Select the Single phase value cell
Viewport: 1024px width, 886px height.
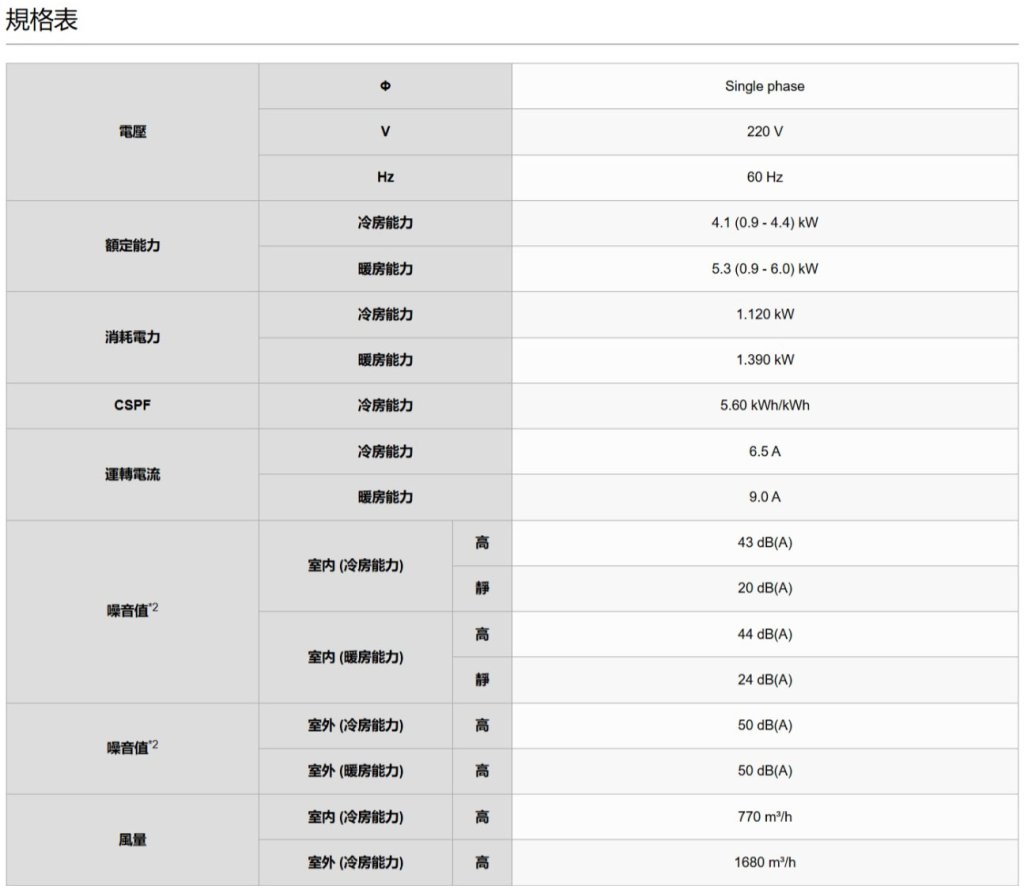tap(764, 86)
